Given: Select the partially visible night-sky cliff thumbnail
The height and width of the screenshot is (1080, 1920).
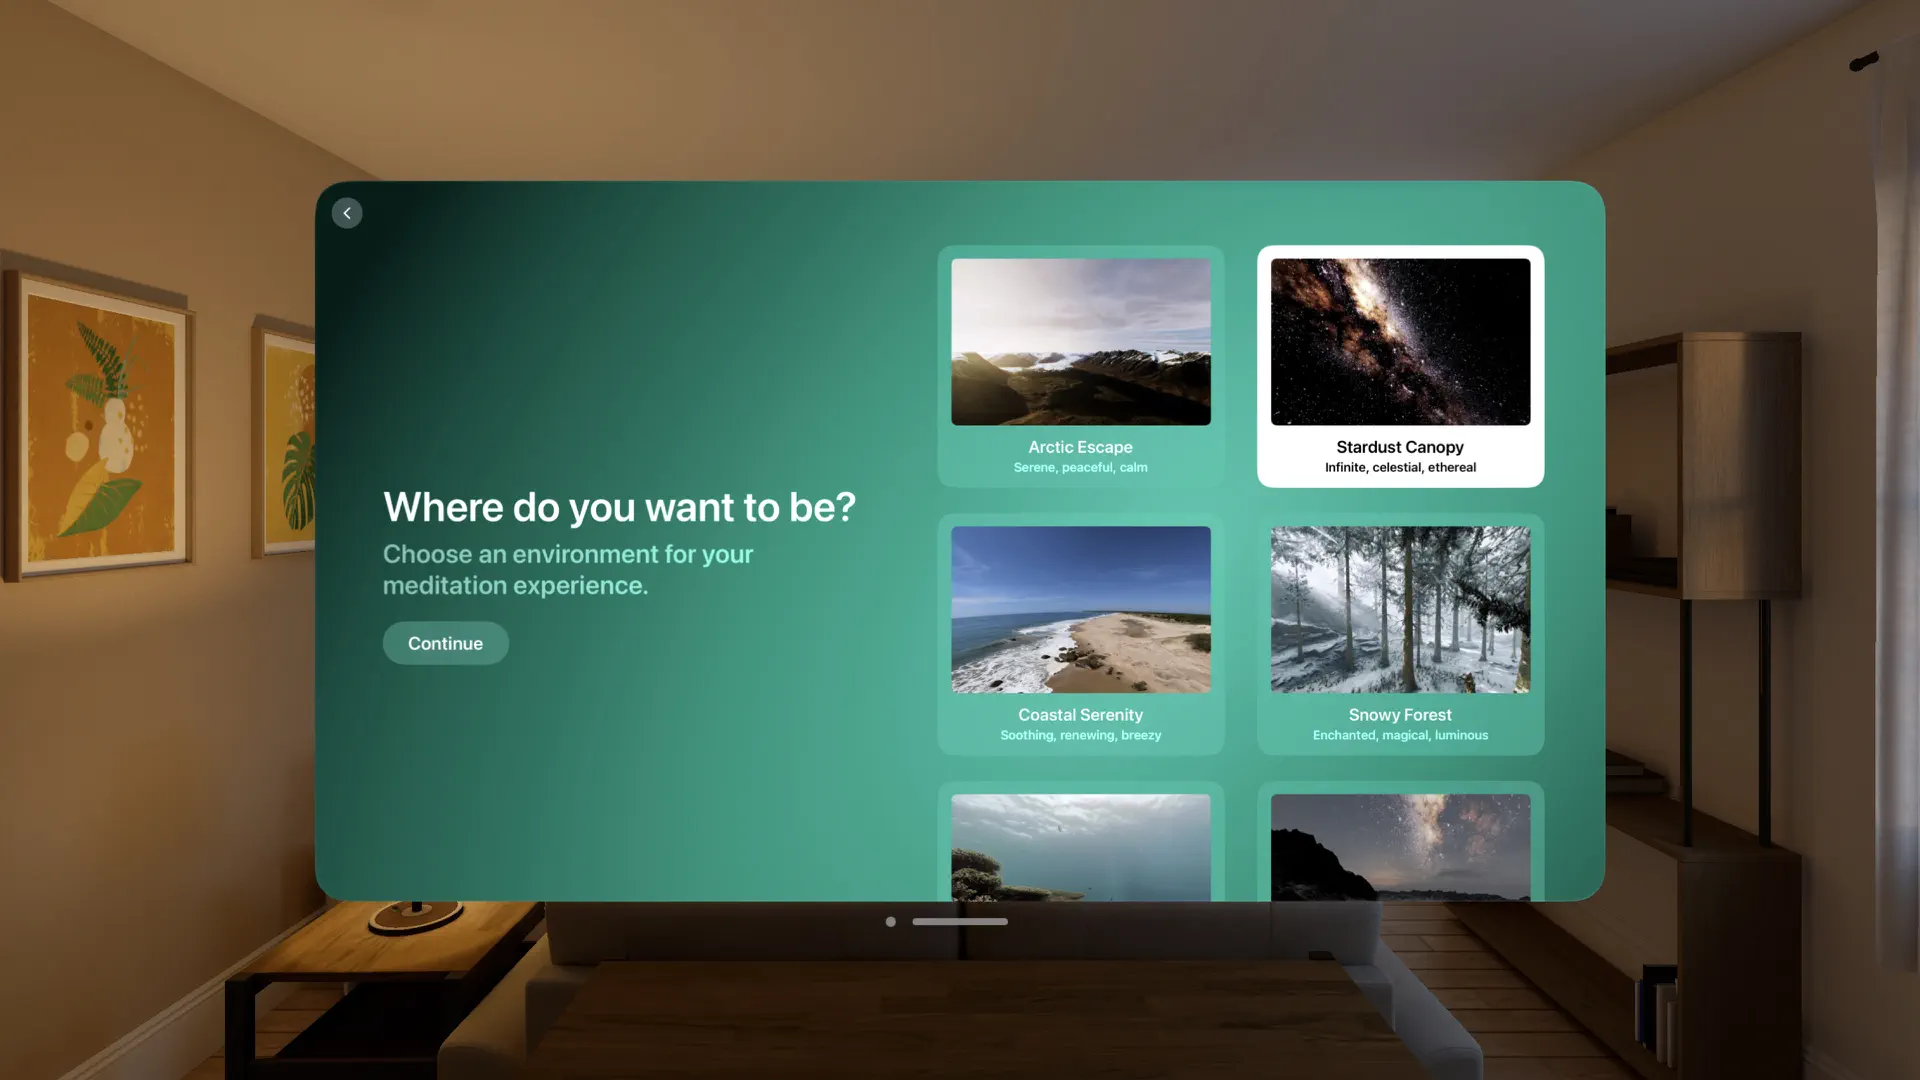Looking at the screenshot, I should (x=1400, y=847).
